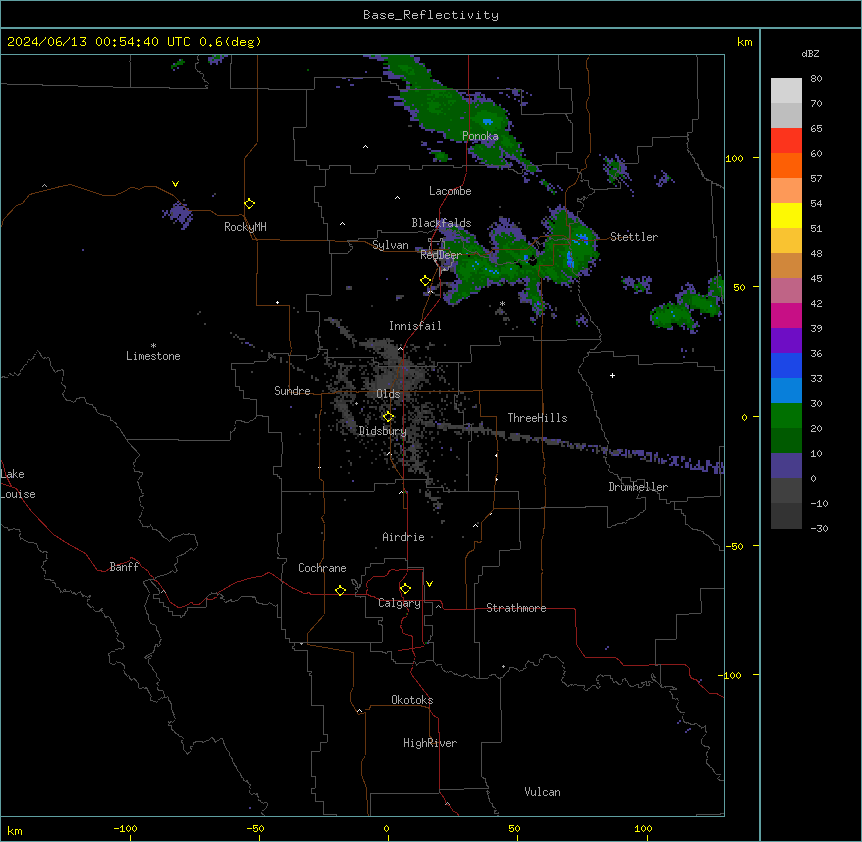Click the 50 tick label on bottom axis
This screenshot has width=862, height=842.
click(x=514, y=828)
